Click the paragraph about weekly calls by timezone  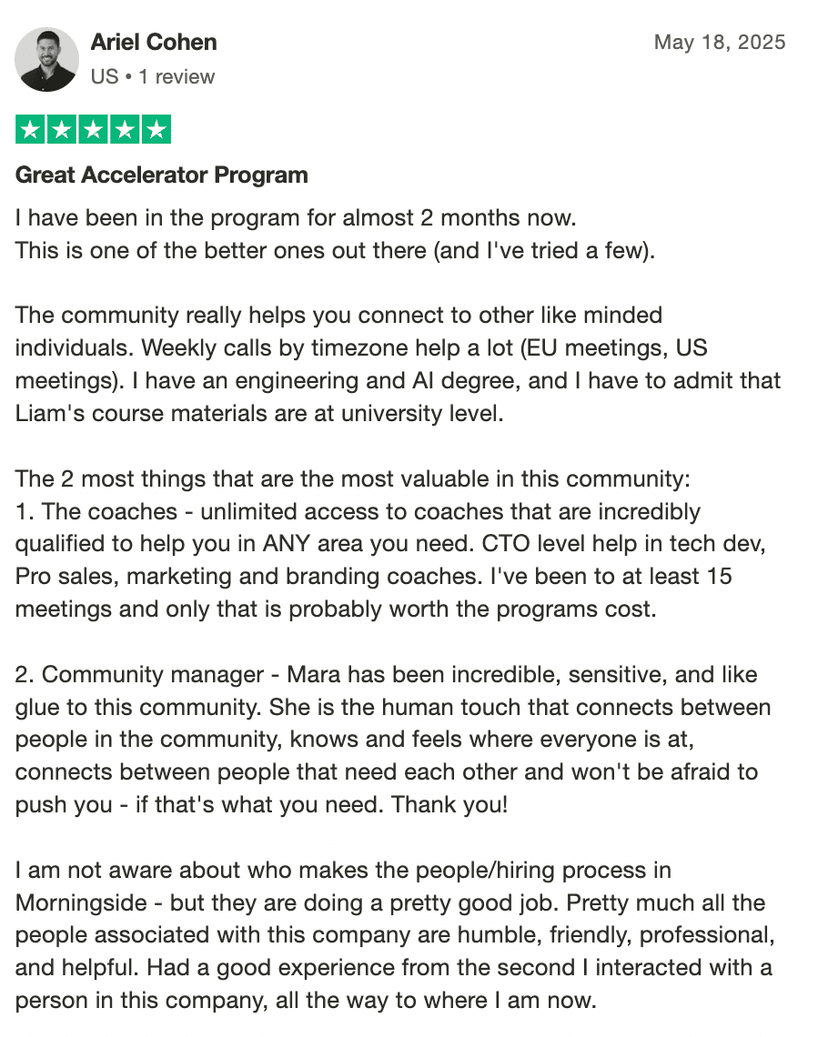[x=398, y=364]
